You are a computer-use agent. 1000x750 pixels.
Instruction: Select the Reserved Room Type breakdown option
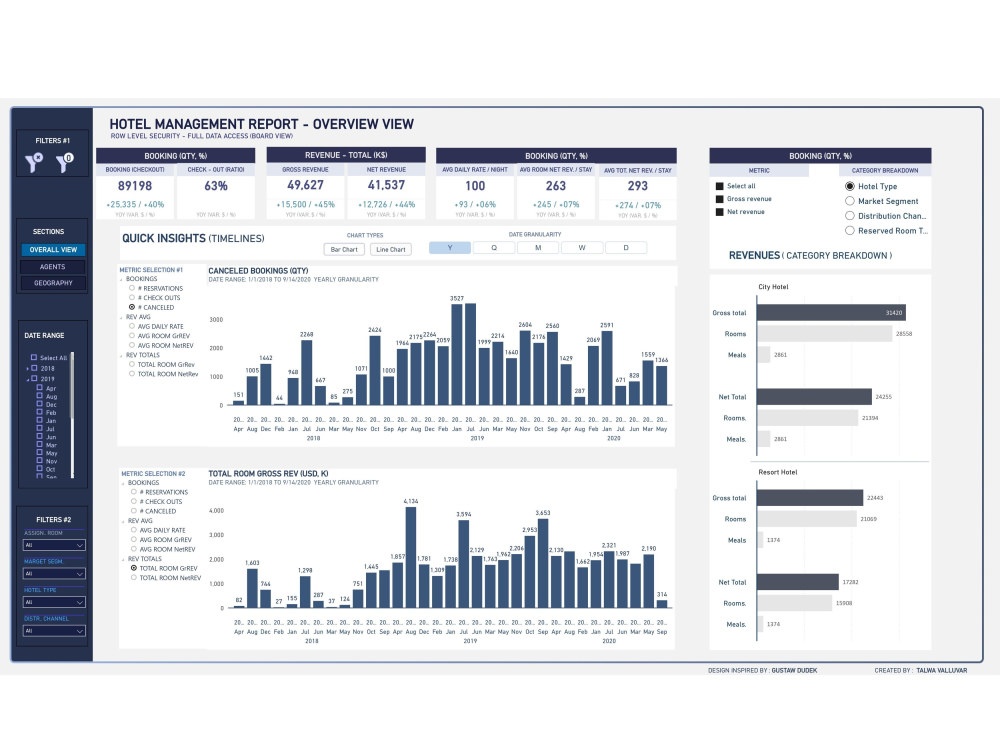(850, 231)
